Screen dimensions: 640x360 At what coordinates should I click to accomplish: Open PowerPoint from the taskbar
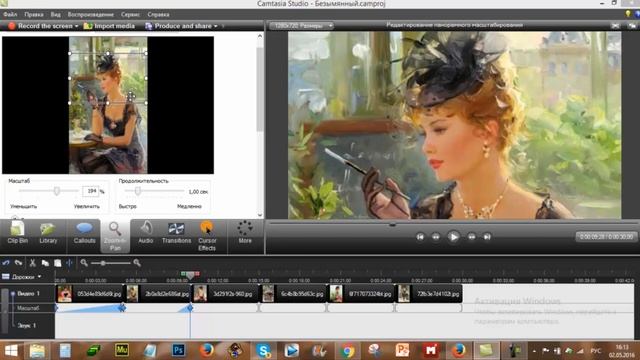[402, 350]
